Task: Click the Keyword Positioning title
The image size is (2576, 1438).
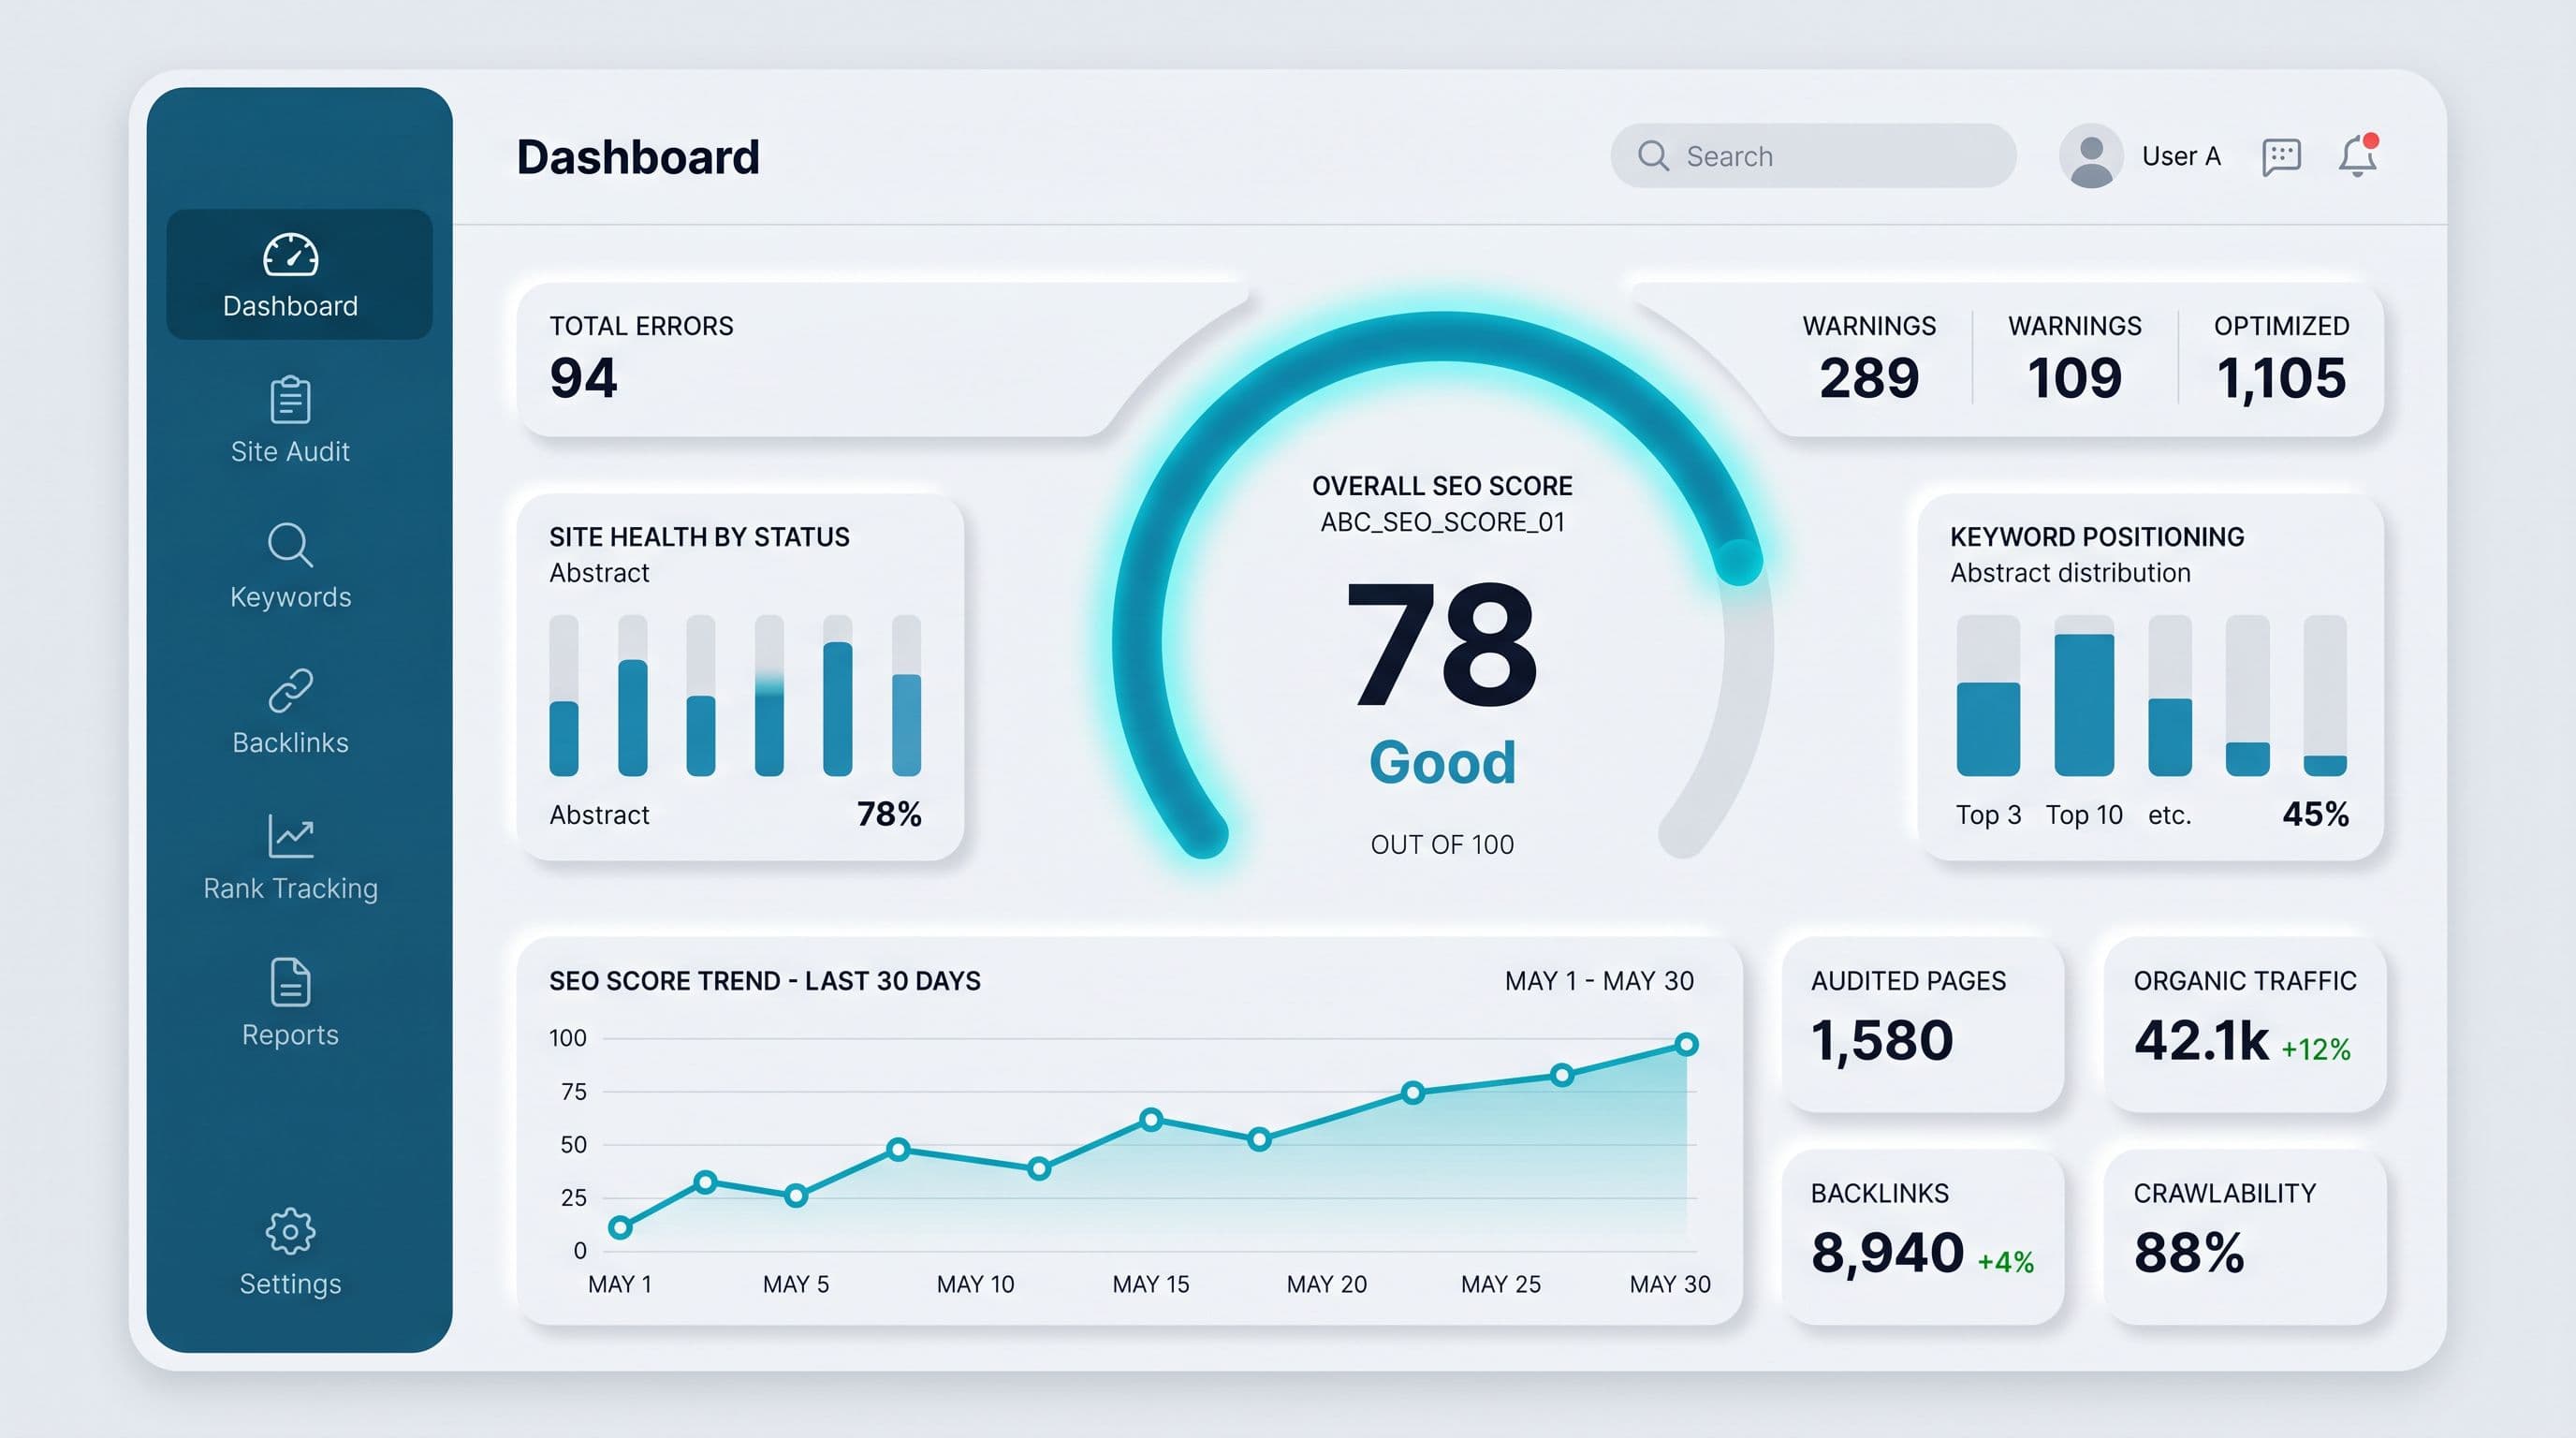Action: (x=2097, y=537)
